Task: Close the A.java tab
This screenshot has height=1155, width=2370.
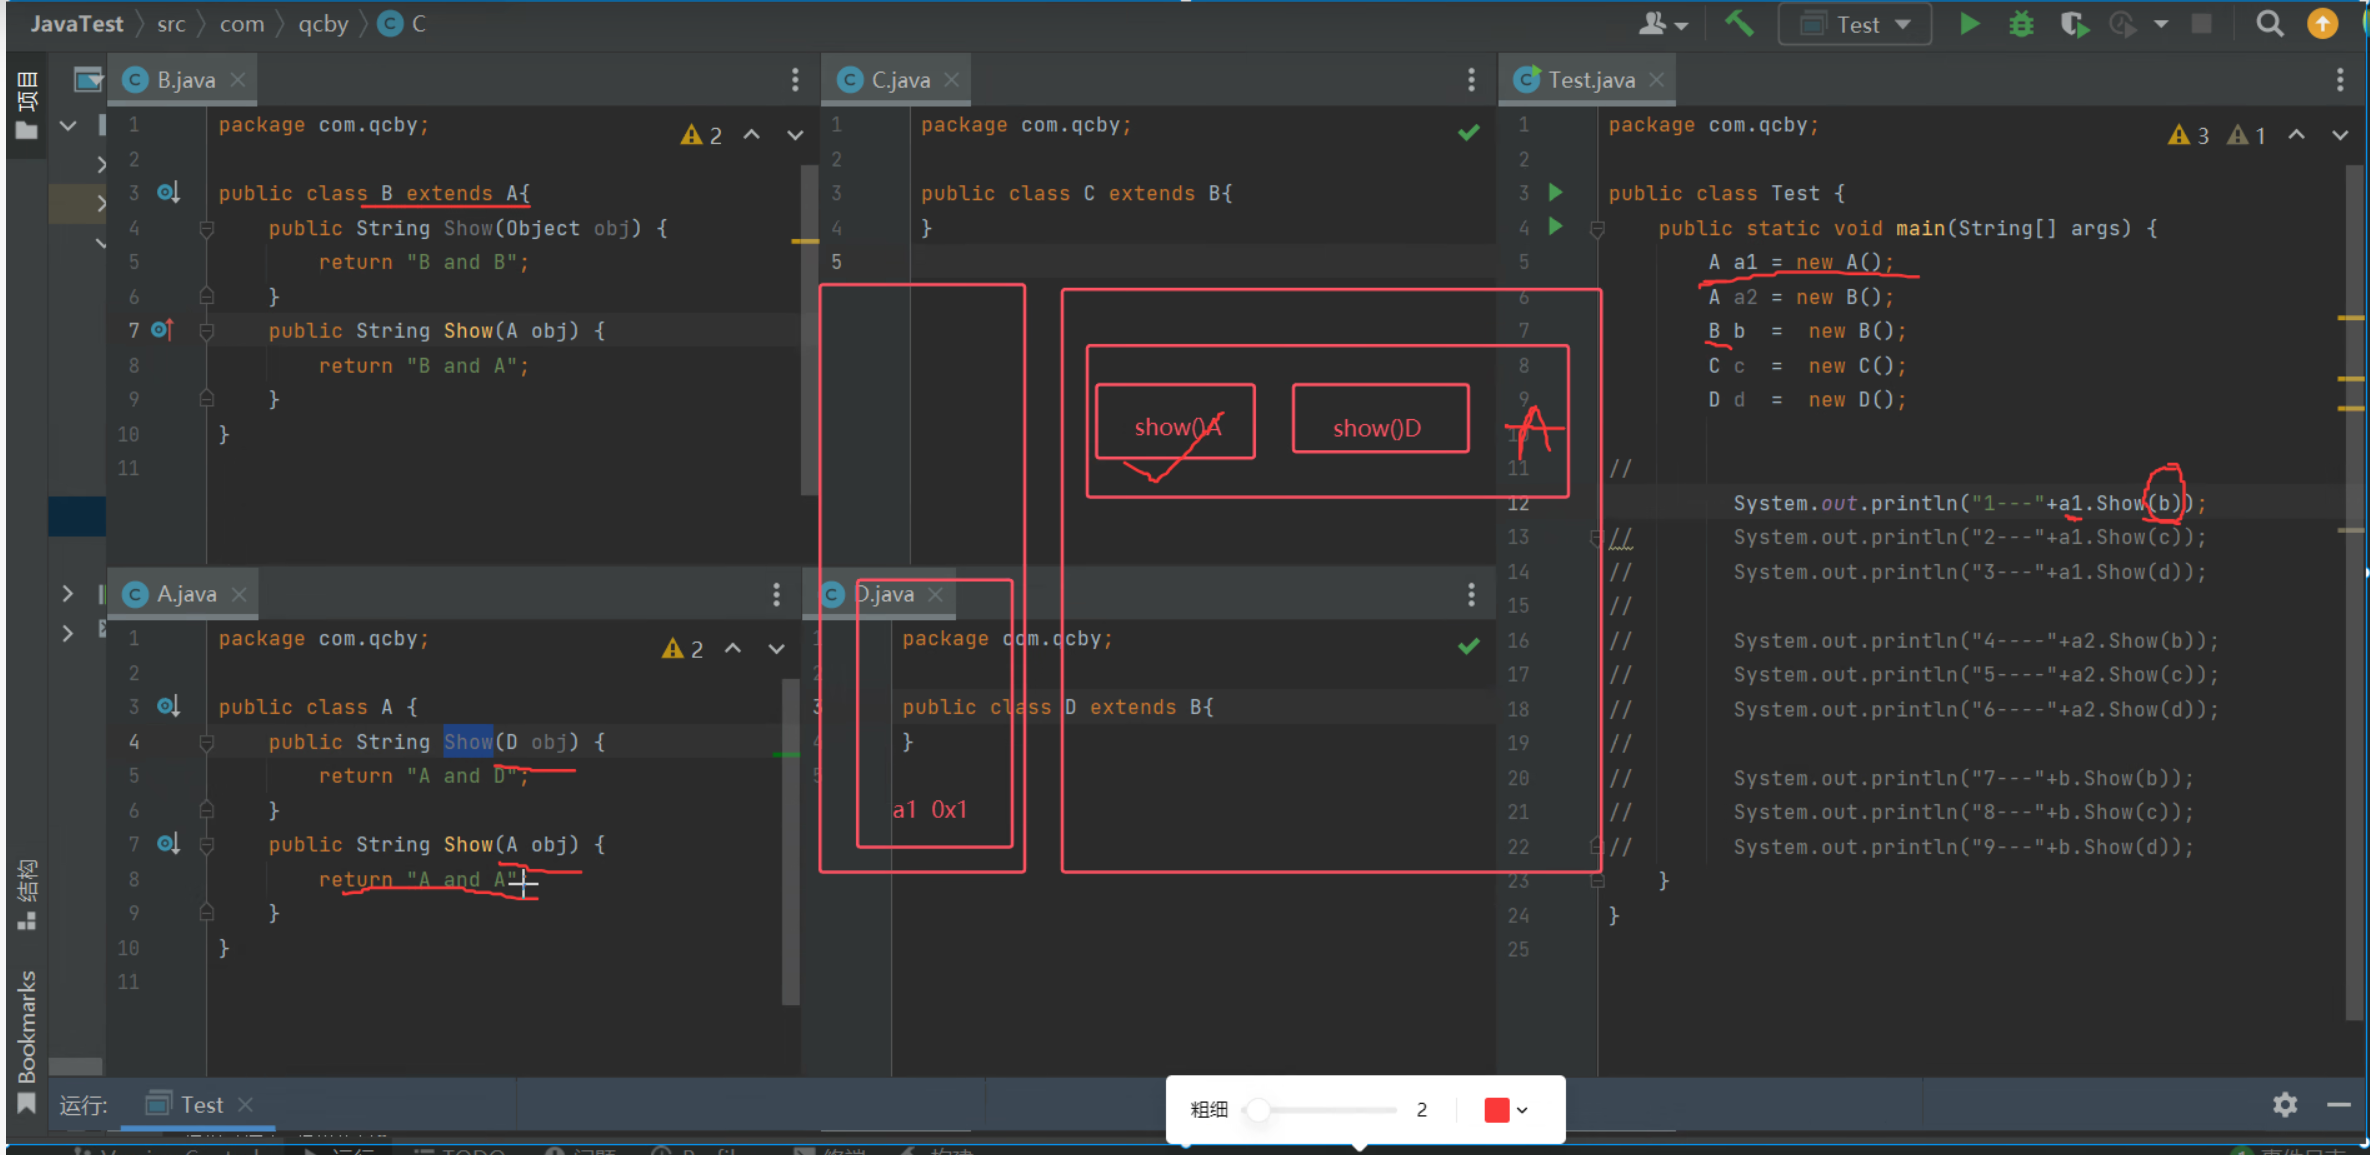Action: click(239, 594)
